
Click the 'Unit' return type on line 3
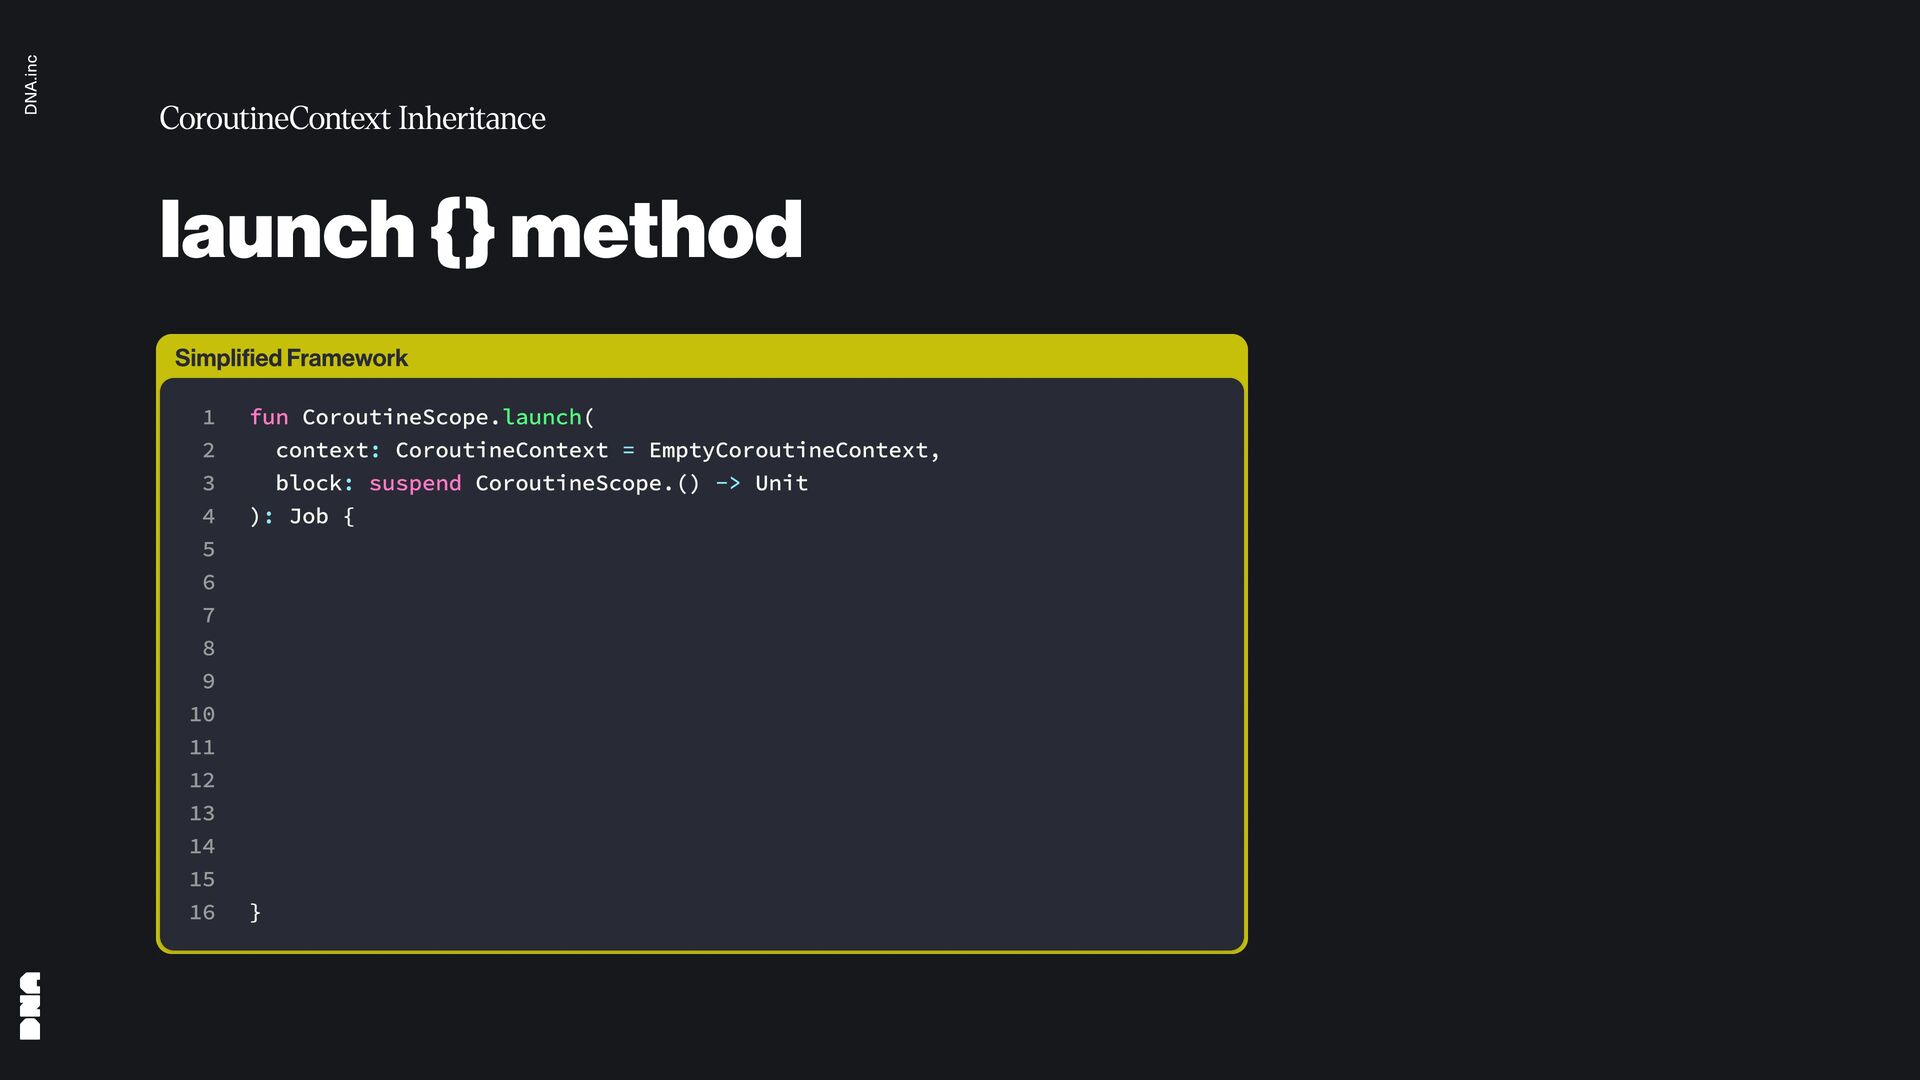781,483
